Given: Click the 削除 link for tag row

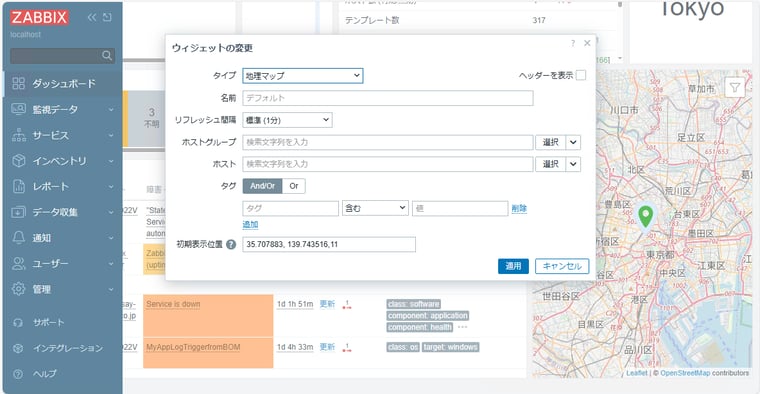Looking at the screenshot, I should click(x=519, y=208).
